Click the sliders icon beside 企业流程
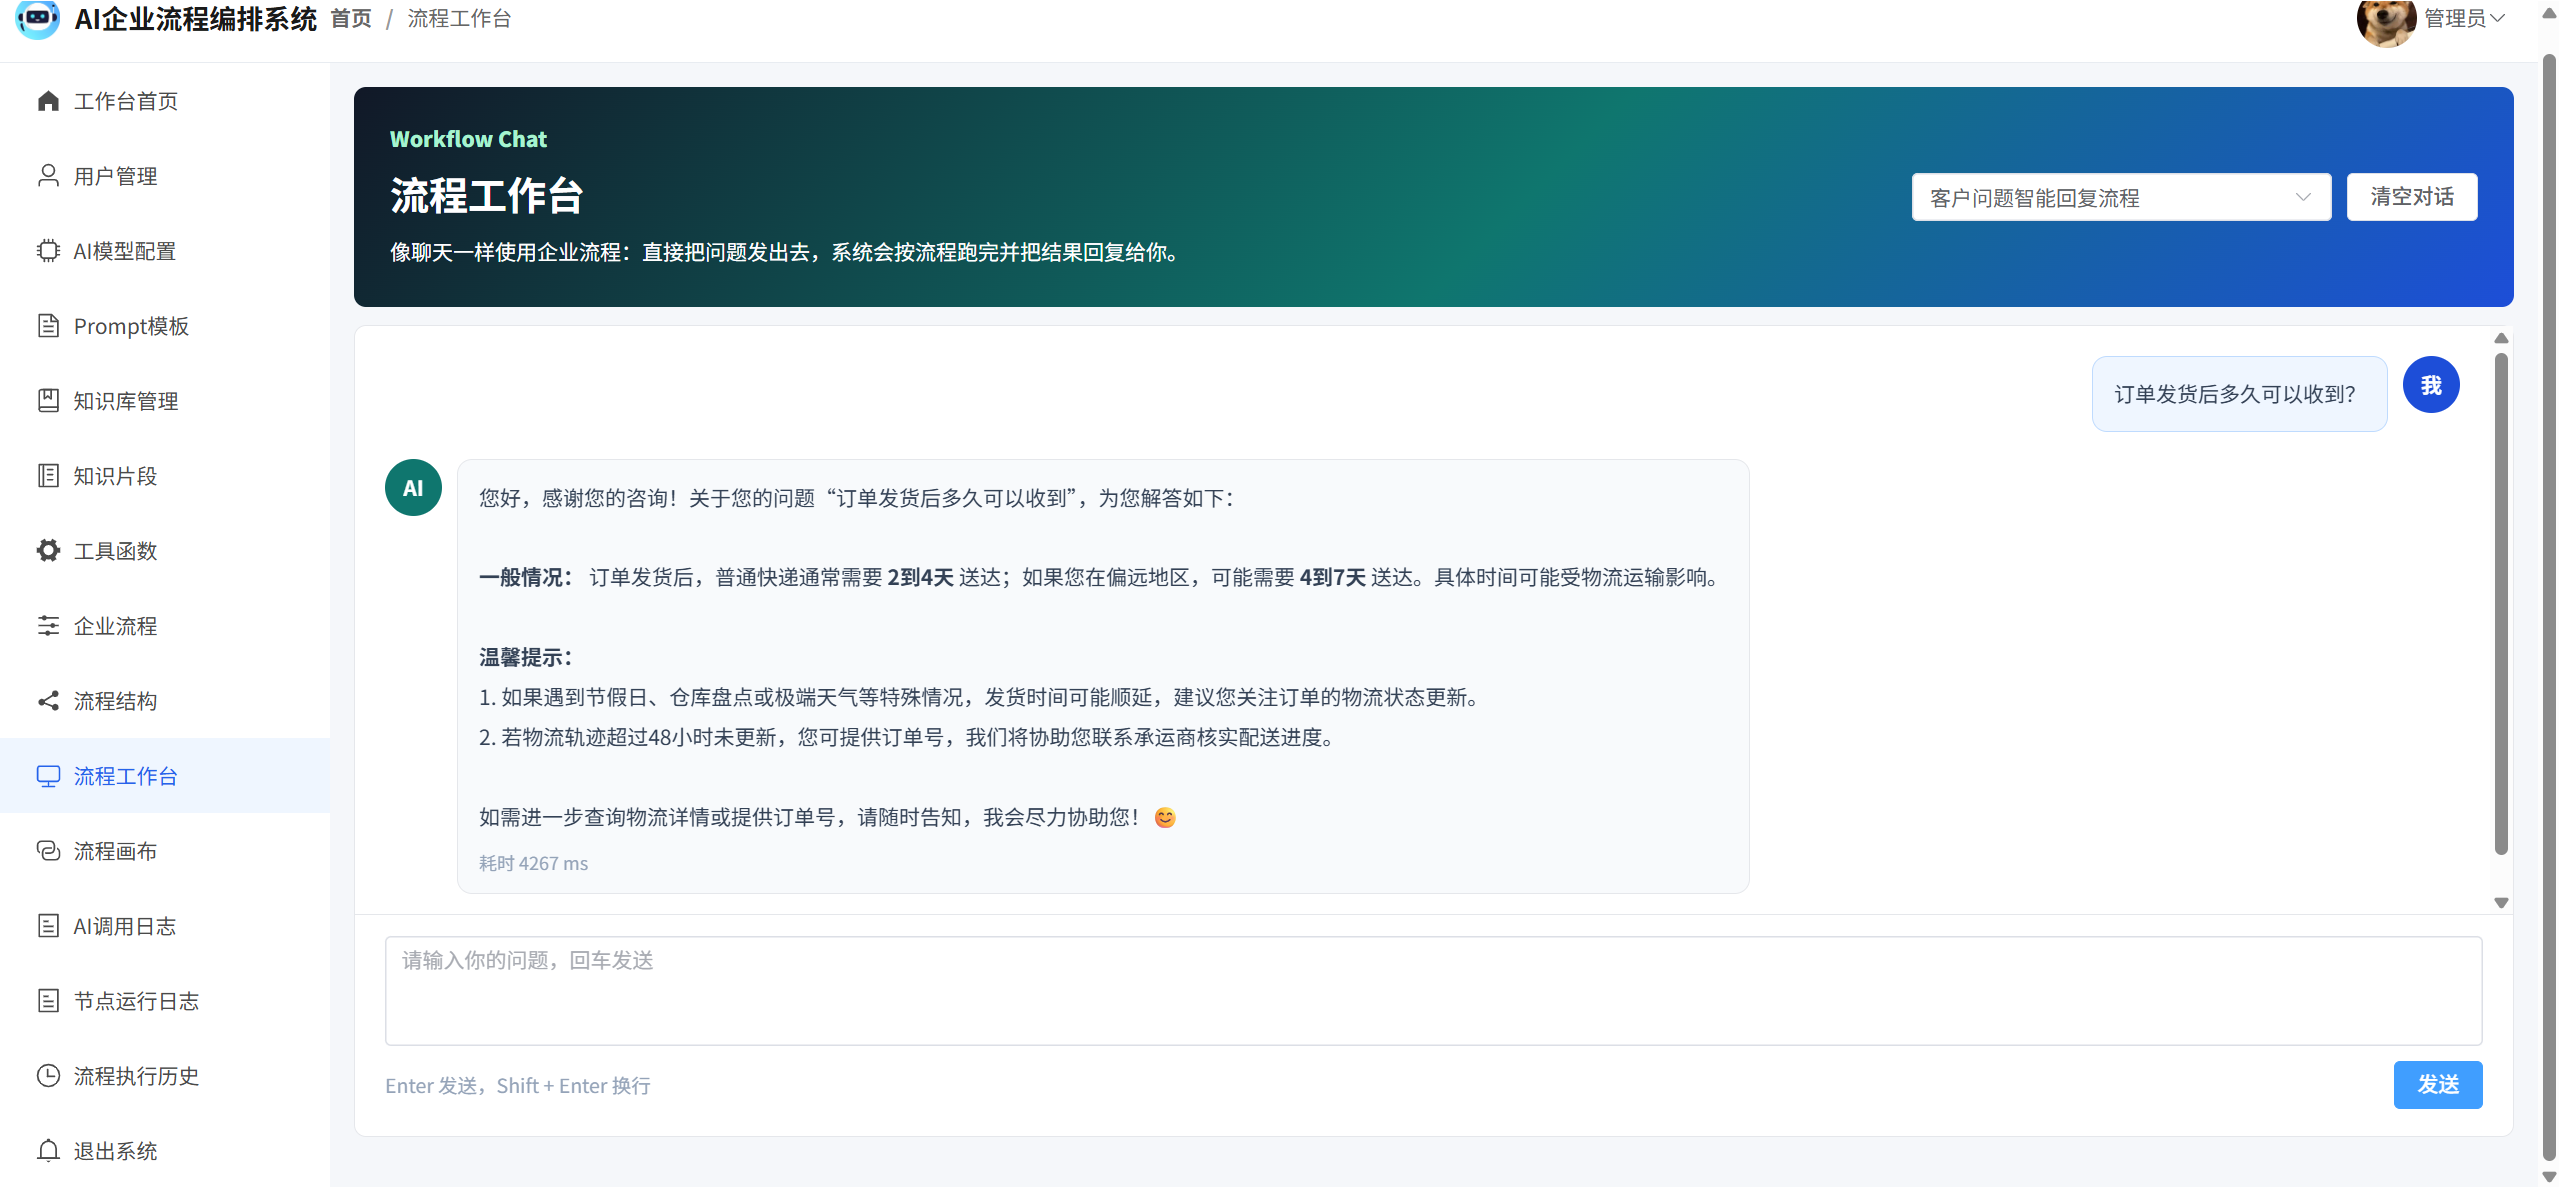Viewport: 2559px width, 1187px height. click(x=48, y=626)
